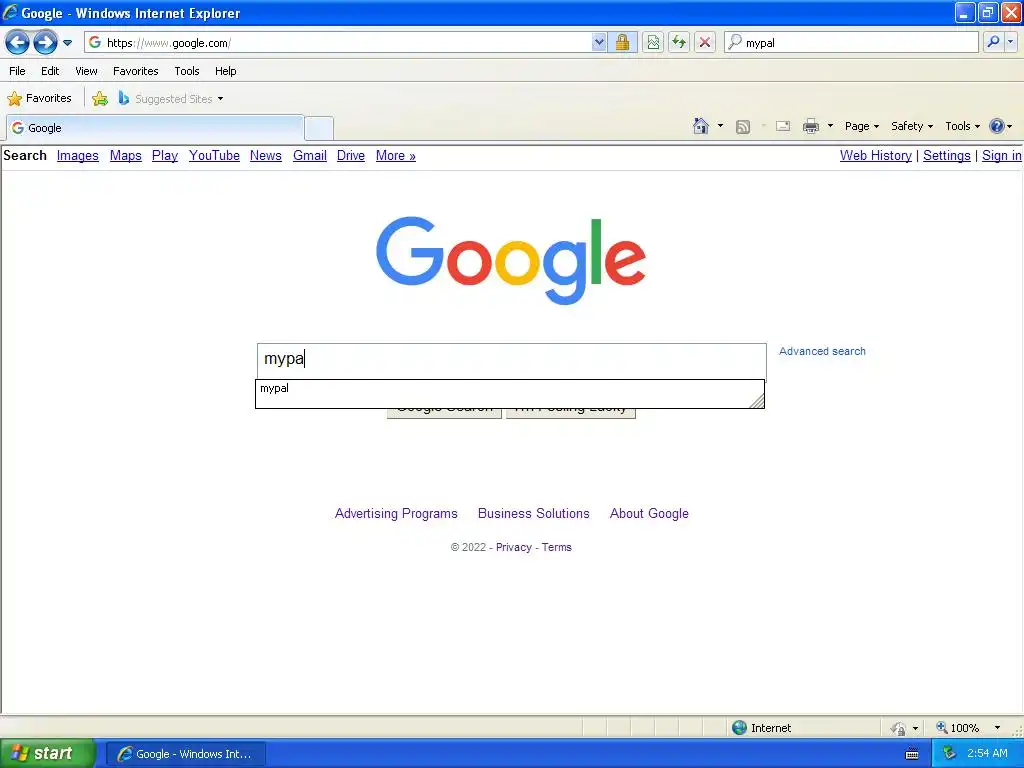Open the Safety command bar menu
1024x768 pixels.
tap(912, 126)
